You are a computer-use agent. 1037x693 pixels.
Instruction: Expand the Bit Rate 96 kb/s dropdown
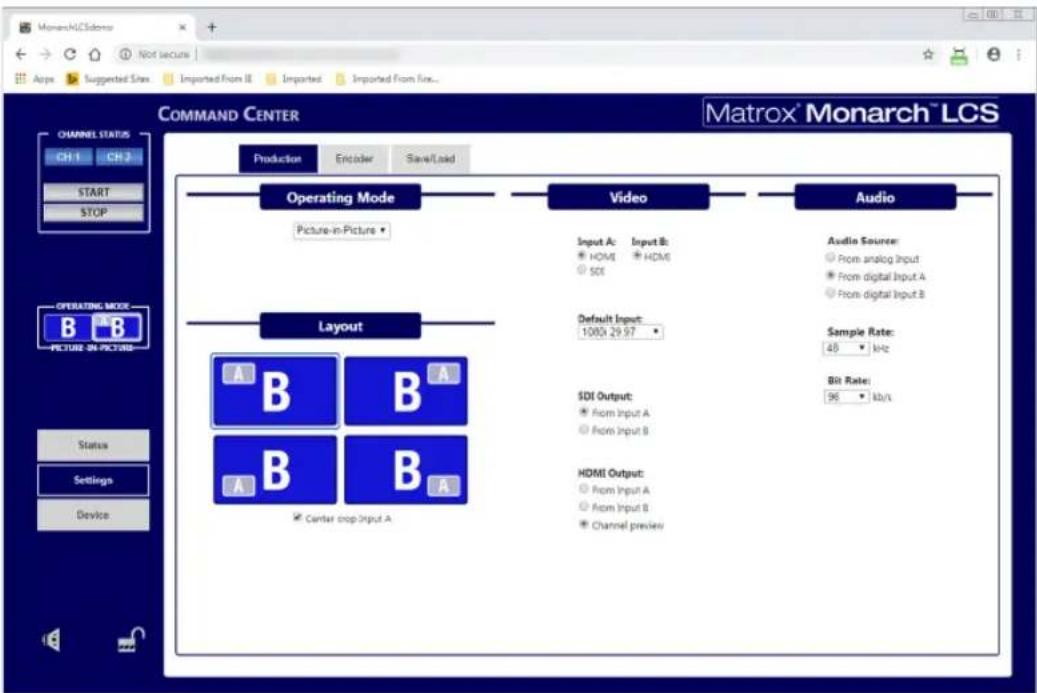pos(847,397)
